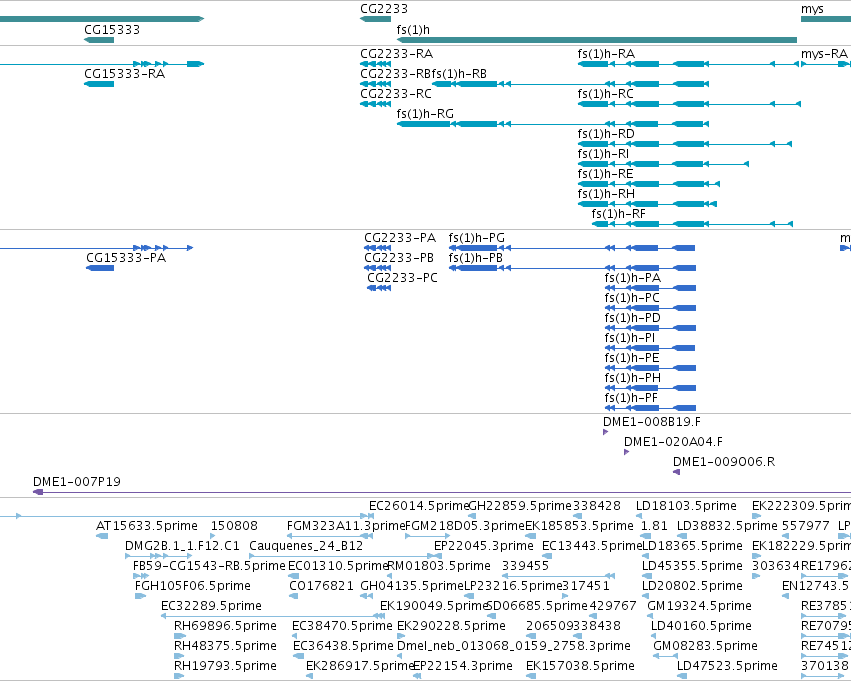
Task: Click the mys gene label
Action: pyautogui.click(x=812, y=9)
